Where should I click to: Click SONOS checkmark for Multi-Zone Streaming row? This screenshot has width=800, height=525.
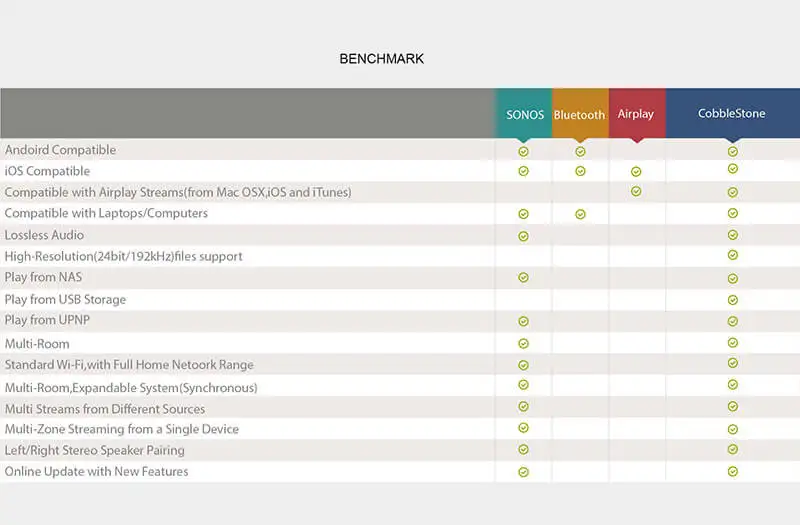(x=523, y=428)
